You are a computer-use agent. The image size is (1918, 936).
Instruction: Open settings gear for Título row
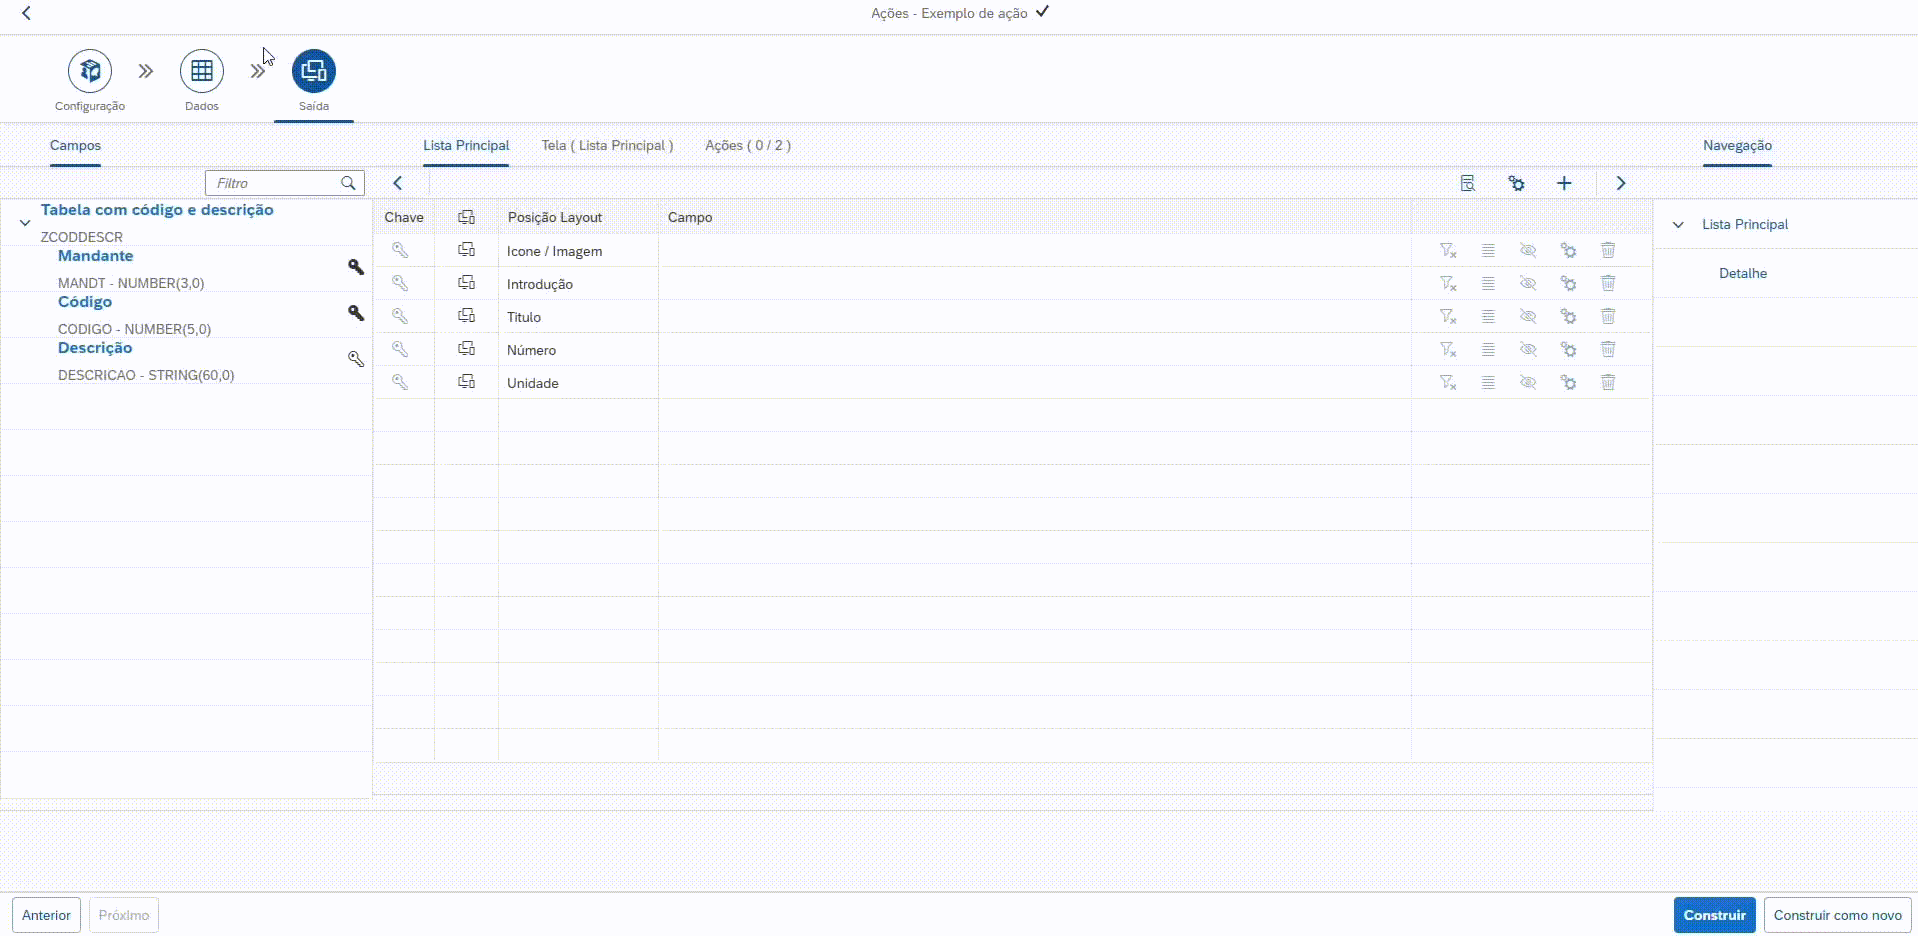tap(1568, 316)
